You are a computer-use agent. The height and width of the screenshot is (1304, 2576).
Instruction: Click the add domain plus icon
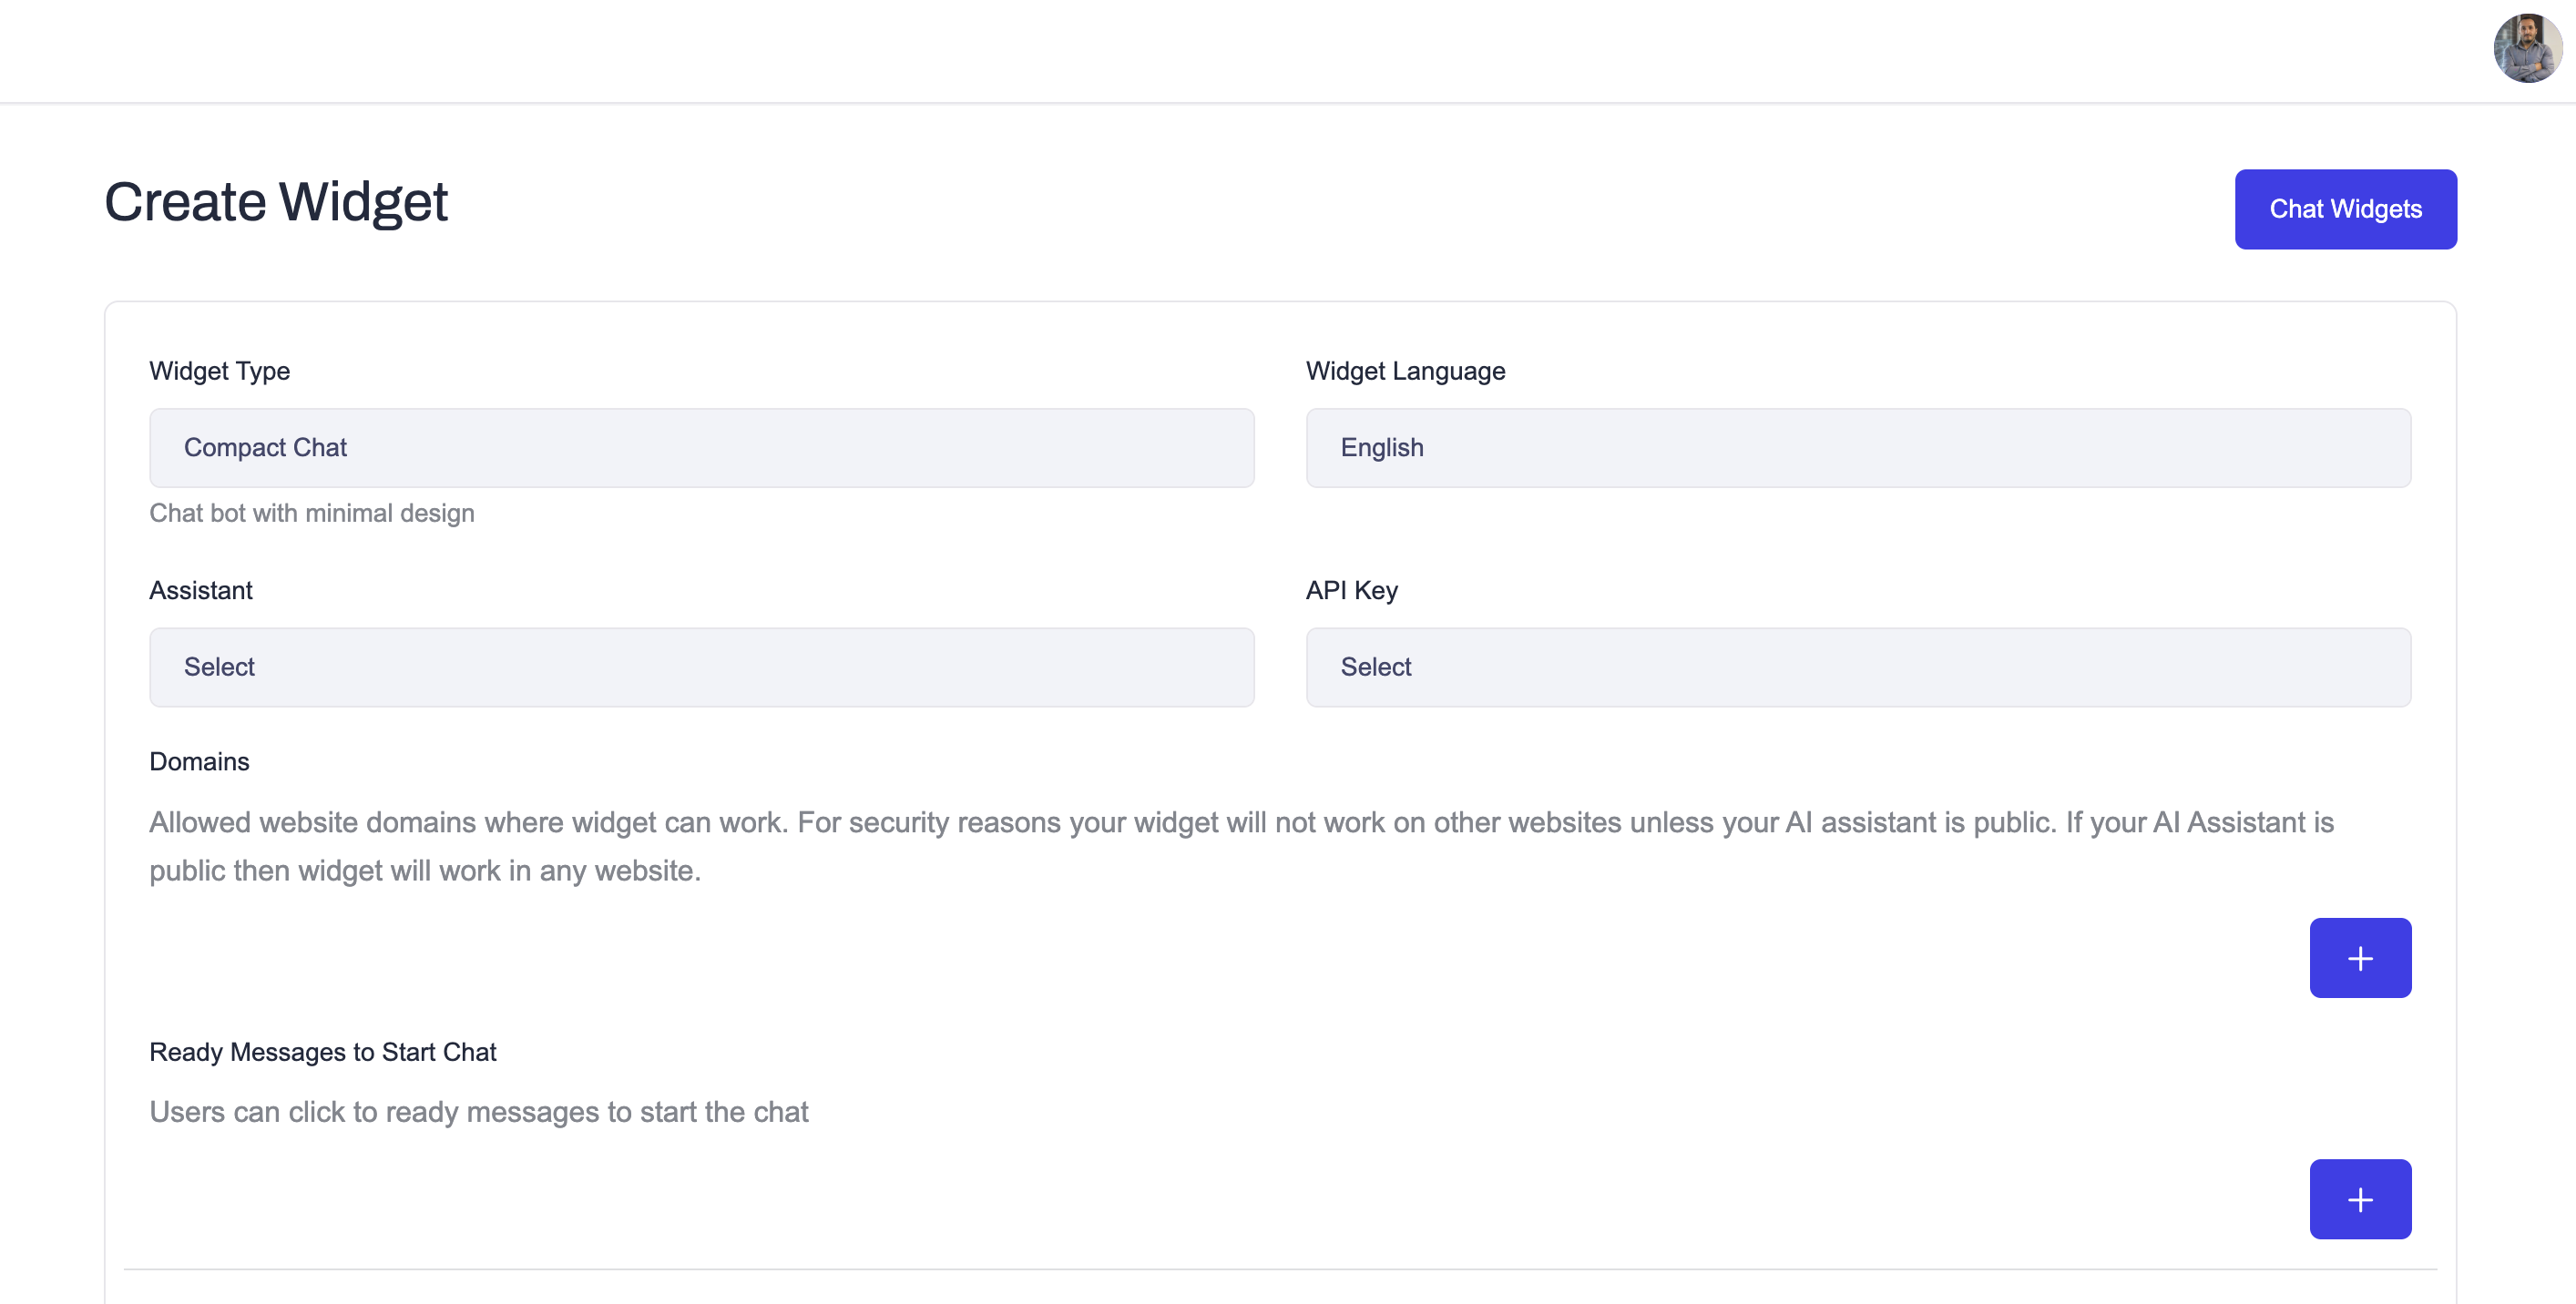(x=2360, y=957)
